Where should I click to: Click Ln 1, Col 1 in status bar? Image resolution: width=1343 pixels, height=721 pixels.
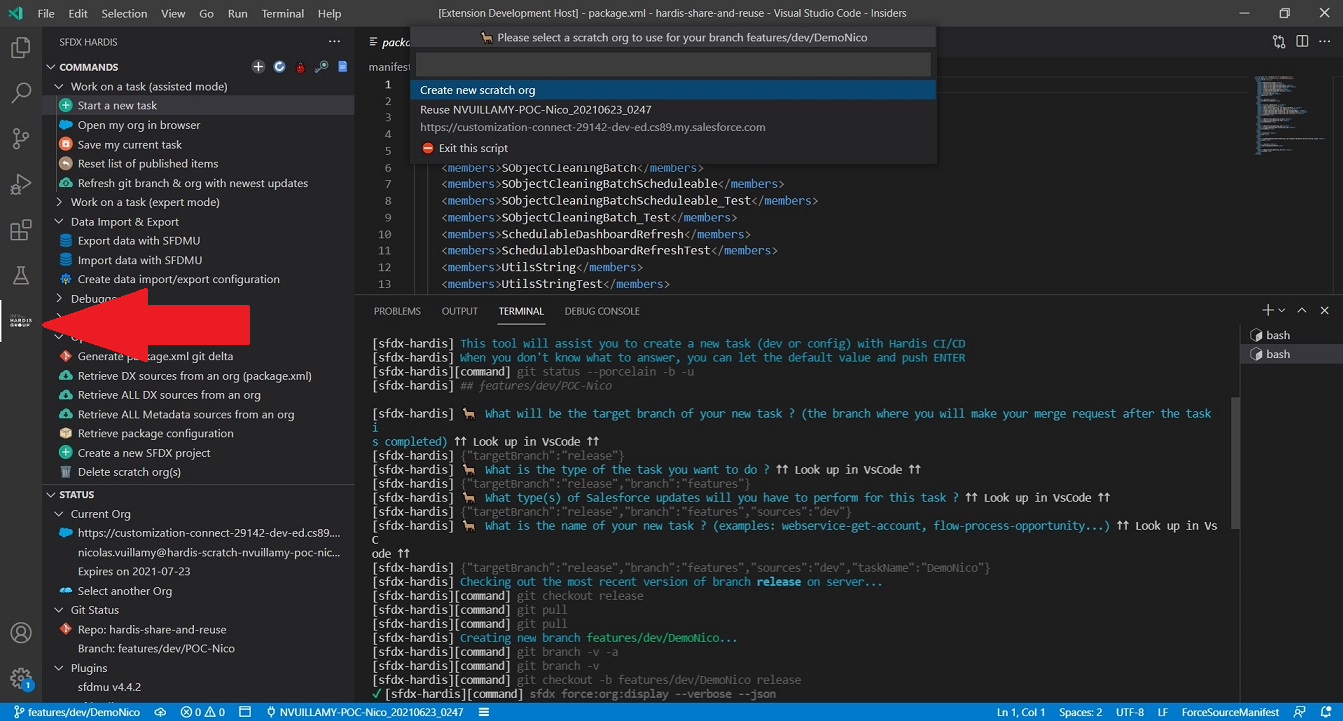pos(1021,712)
